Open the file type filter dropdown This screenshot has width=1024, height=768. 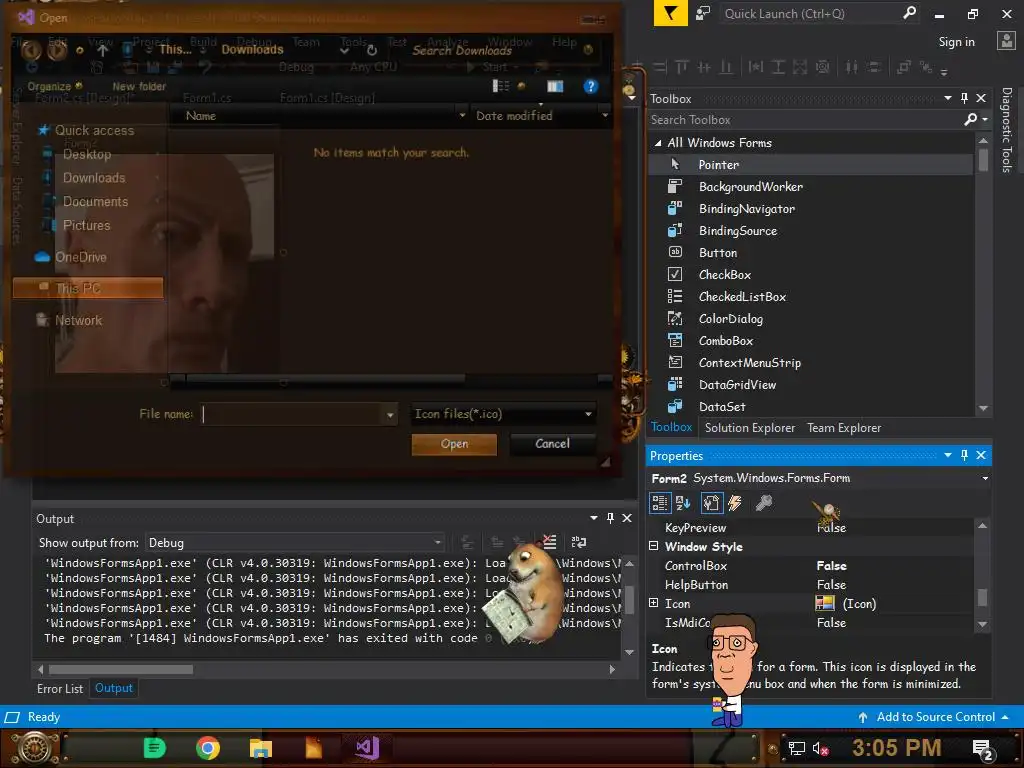tap(588, 414)
